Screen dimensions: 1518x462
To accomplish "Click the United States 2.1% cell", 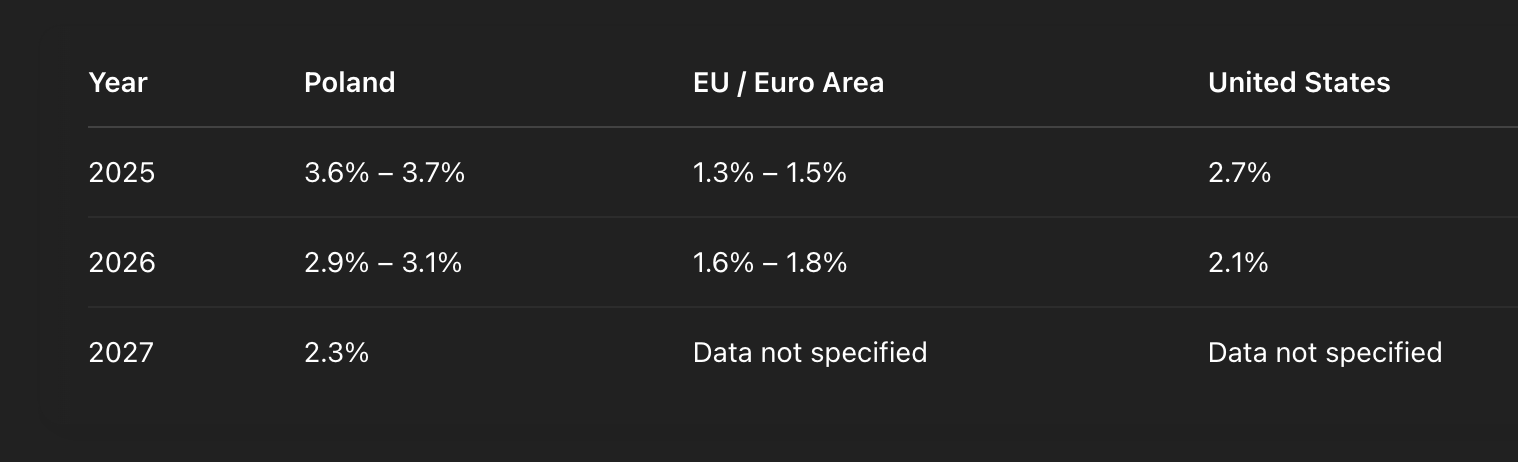I will click(1238, 263).
